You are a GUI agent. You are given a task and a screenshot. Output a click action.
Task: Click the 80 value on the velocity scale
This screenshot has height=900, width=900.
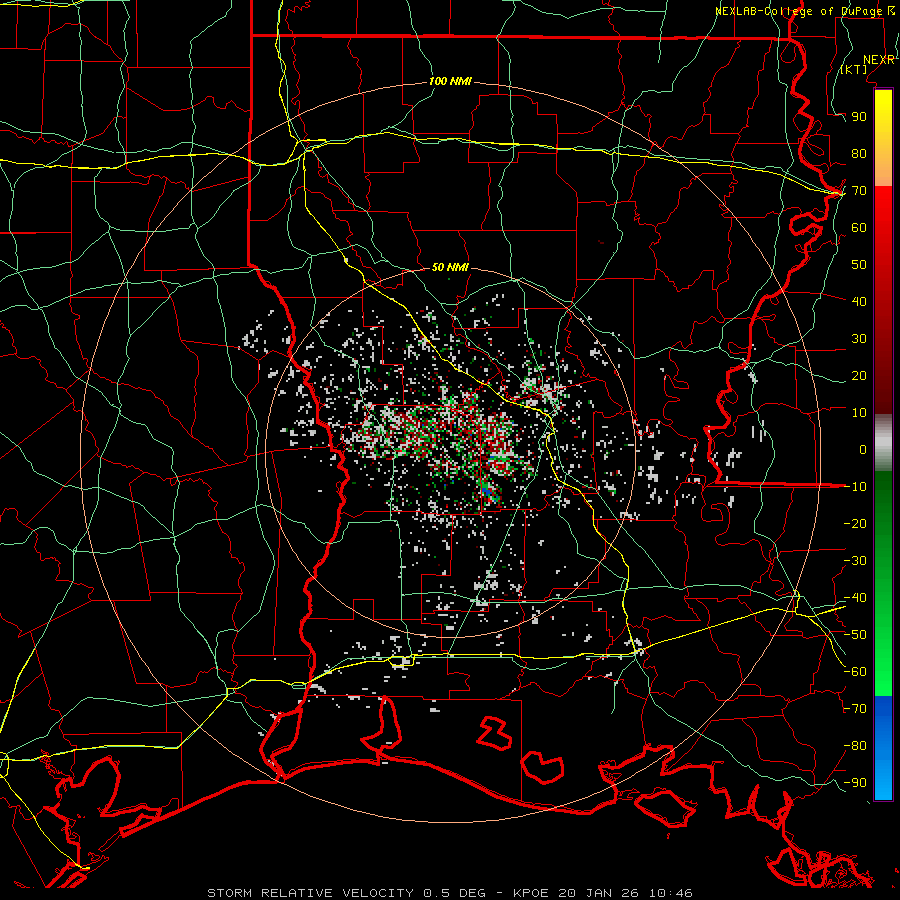(x=859, y=154)
